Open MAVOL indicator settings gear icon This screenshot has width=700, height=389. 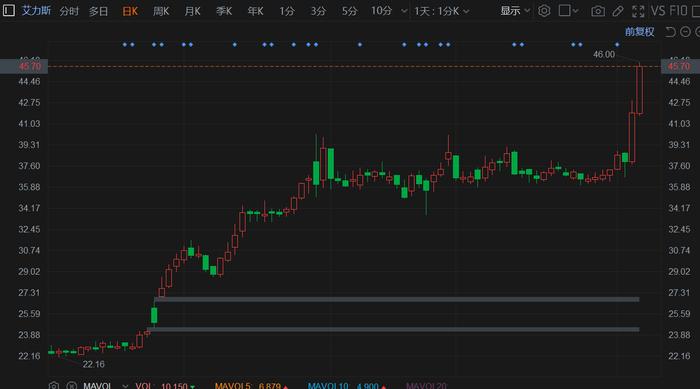(x=54, y=385)
